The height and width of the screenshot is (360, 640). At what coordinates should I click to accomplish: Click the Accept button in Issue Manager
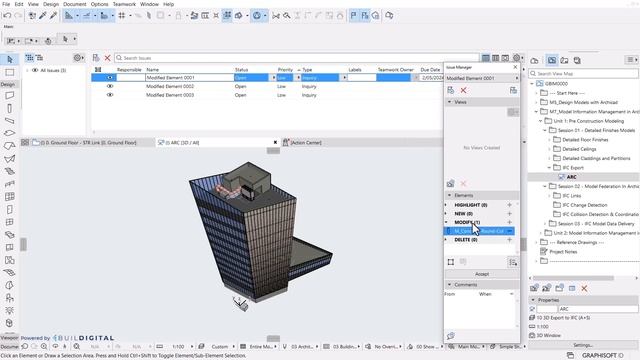(x=482, y=274)
